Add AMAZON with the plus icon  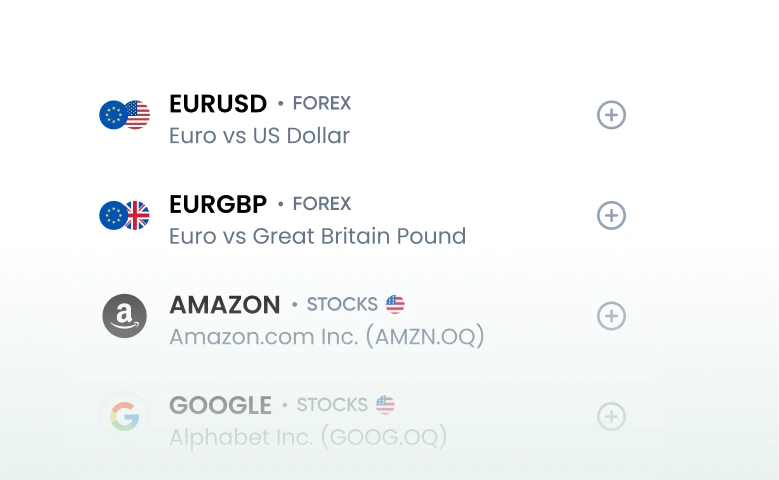coord(611,316)
